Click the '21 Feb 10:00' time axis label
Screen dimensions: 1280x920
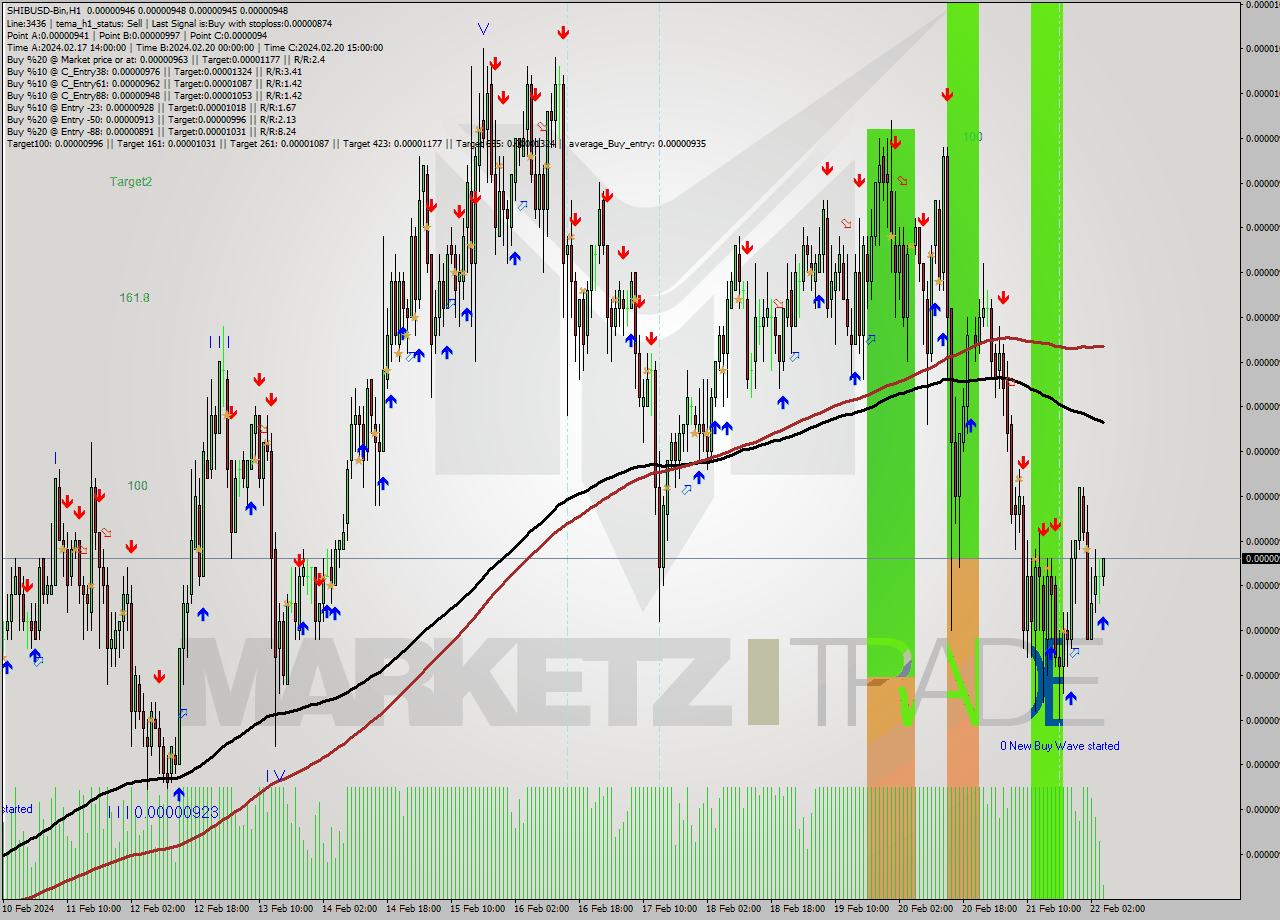click(x=1054, y=909)
